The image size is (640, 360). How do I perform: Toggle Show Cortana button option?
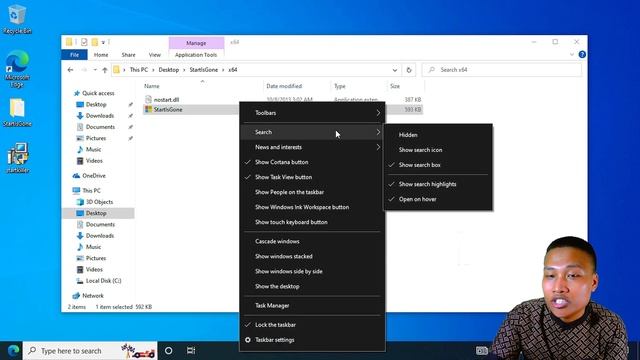312,162
